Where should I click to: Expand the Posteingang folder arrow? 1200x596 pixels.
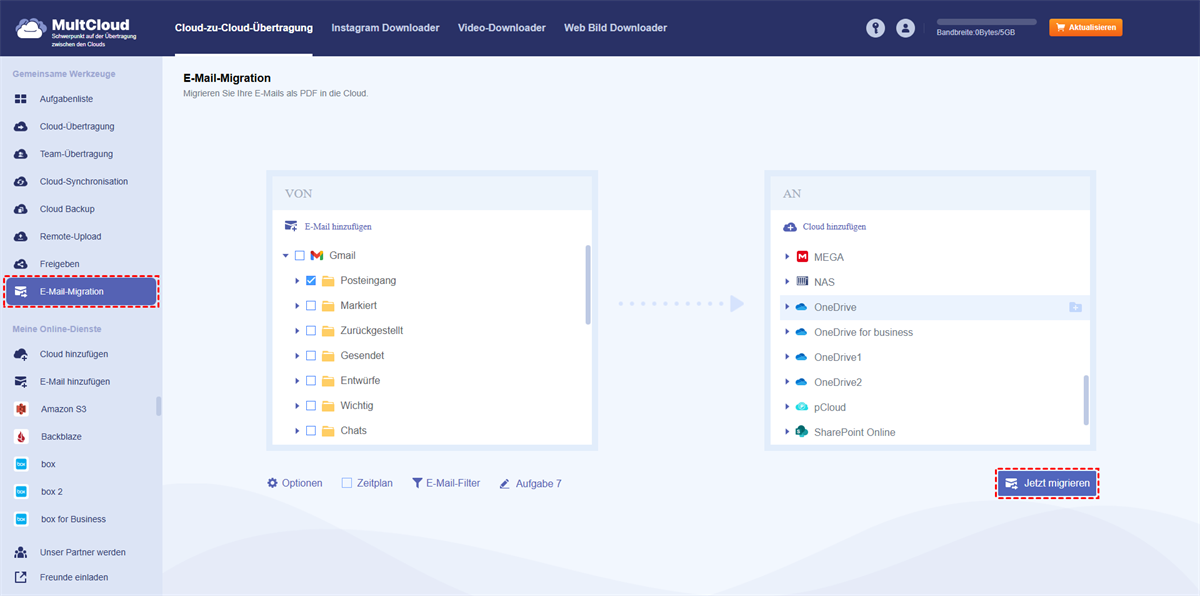click(x=297, y=281)
